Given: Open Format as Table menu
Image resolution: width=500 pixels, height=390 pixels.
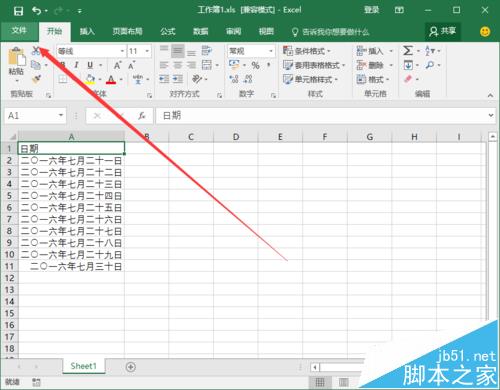Looking at the screenshot, I should (314, 65).
